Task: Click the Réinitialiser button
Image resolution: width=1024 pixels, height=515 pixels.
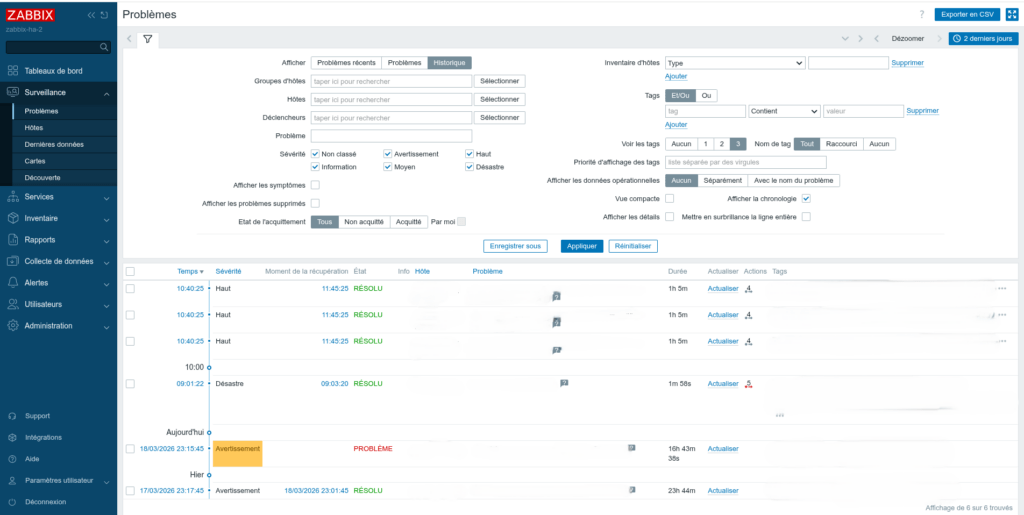Action: (x=633, y=246)
